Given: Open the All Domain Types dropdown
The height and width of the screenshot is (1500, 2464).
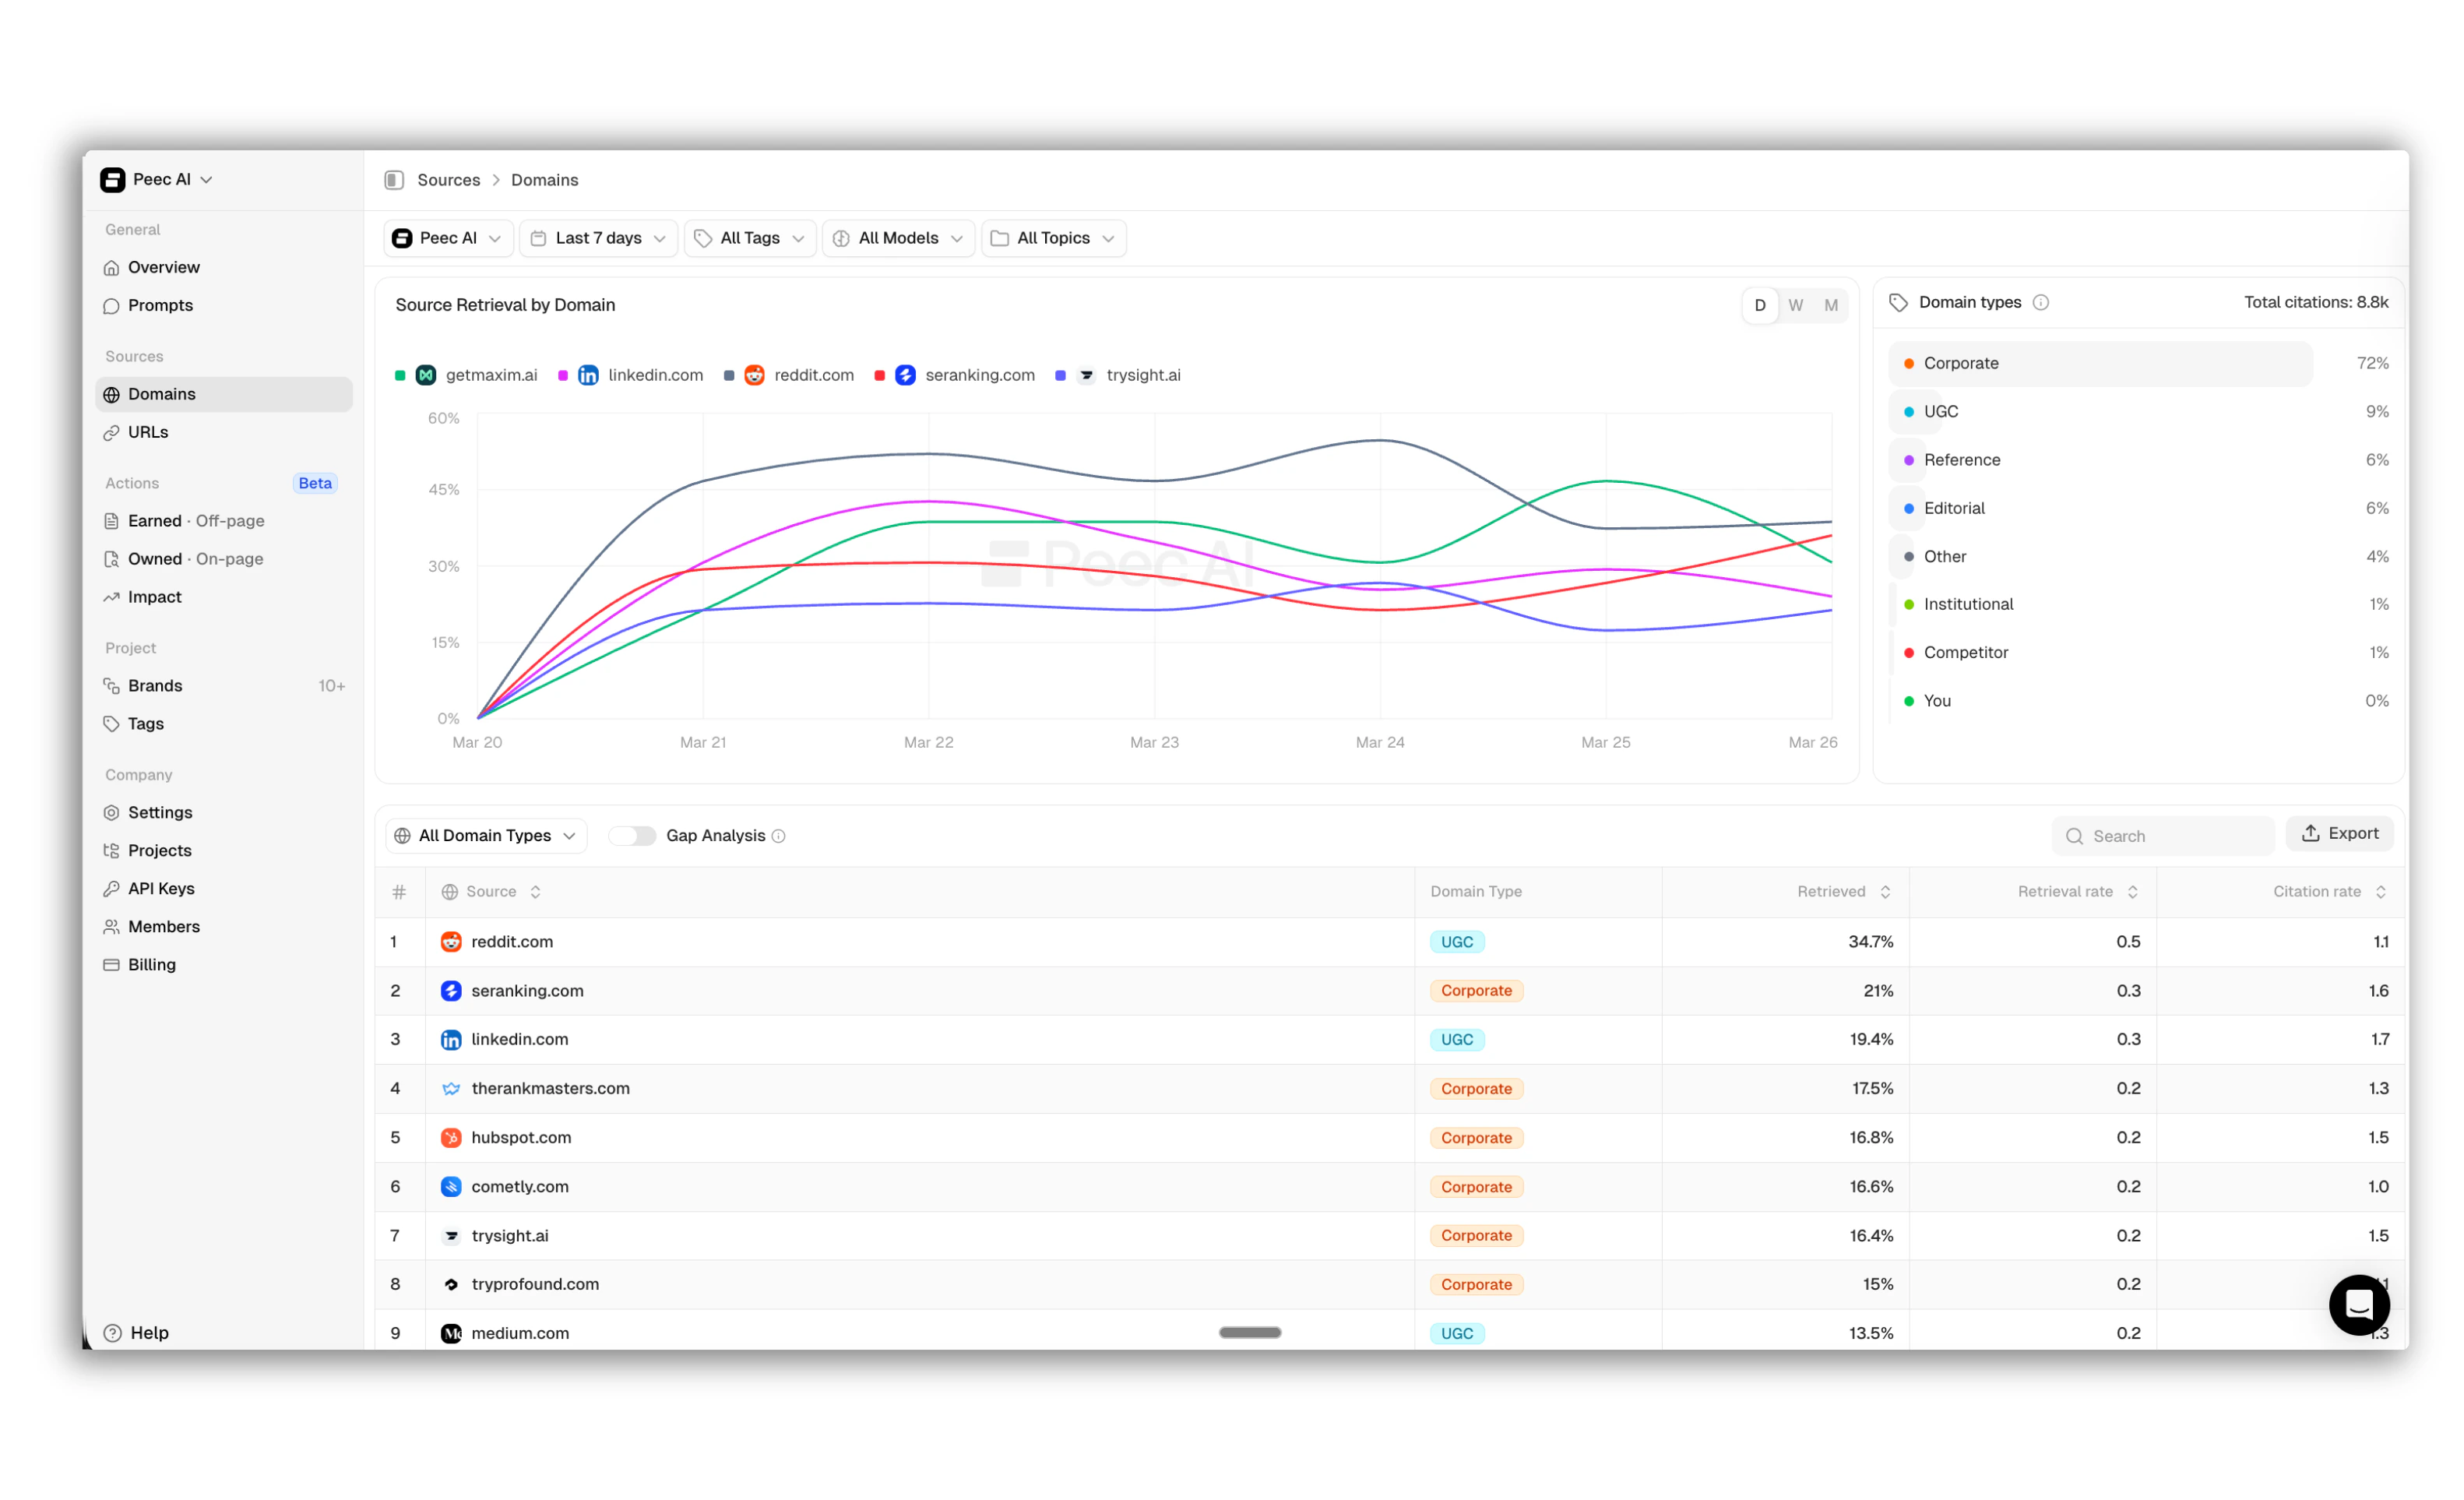Looking at the screenshot, I should click(486, 836).
